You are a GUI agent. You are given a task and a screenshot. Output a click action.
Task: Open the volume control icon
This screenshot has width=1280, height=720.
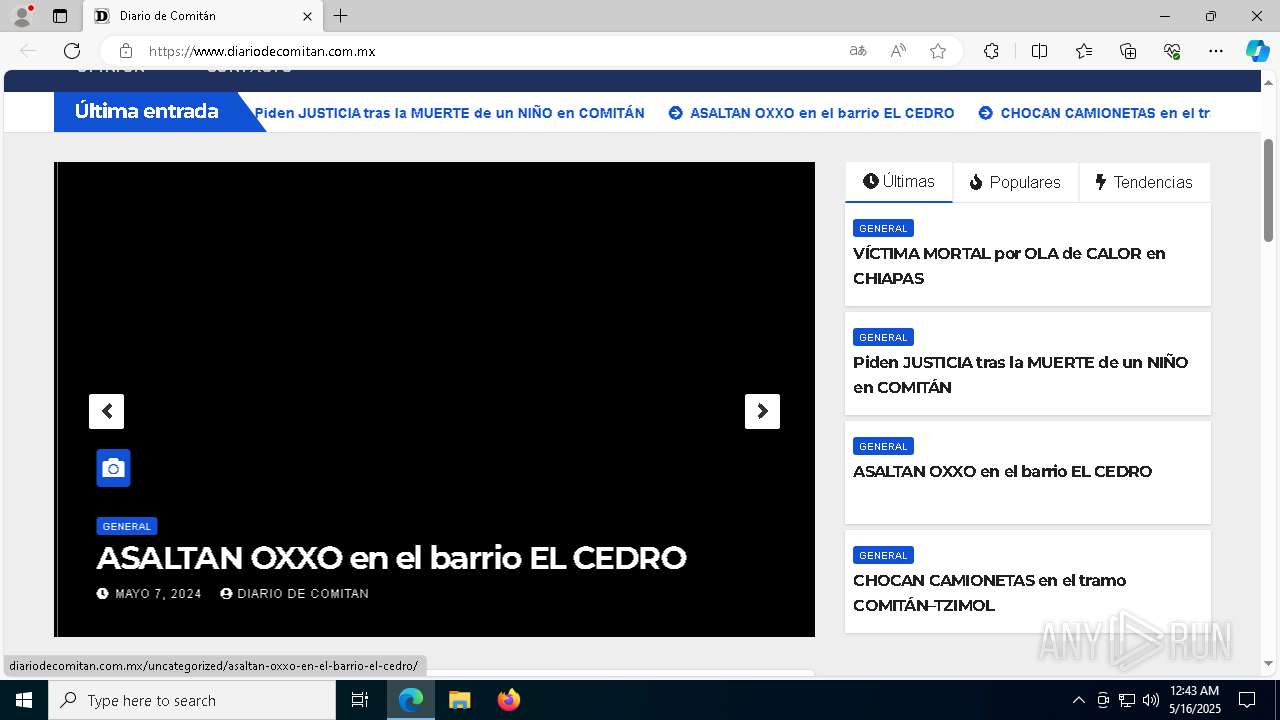pyautogui.click(x=1151, y=700)
